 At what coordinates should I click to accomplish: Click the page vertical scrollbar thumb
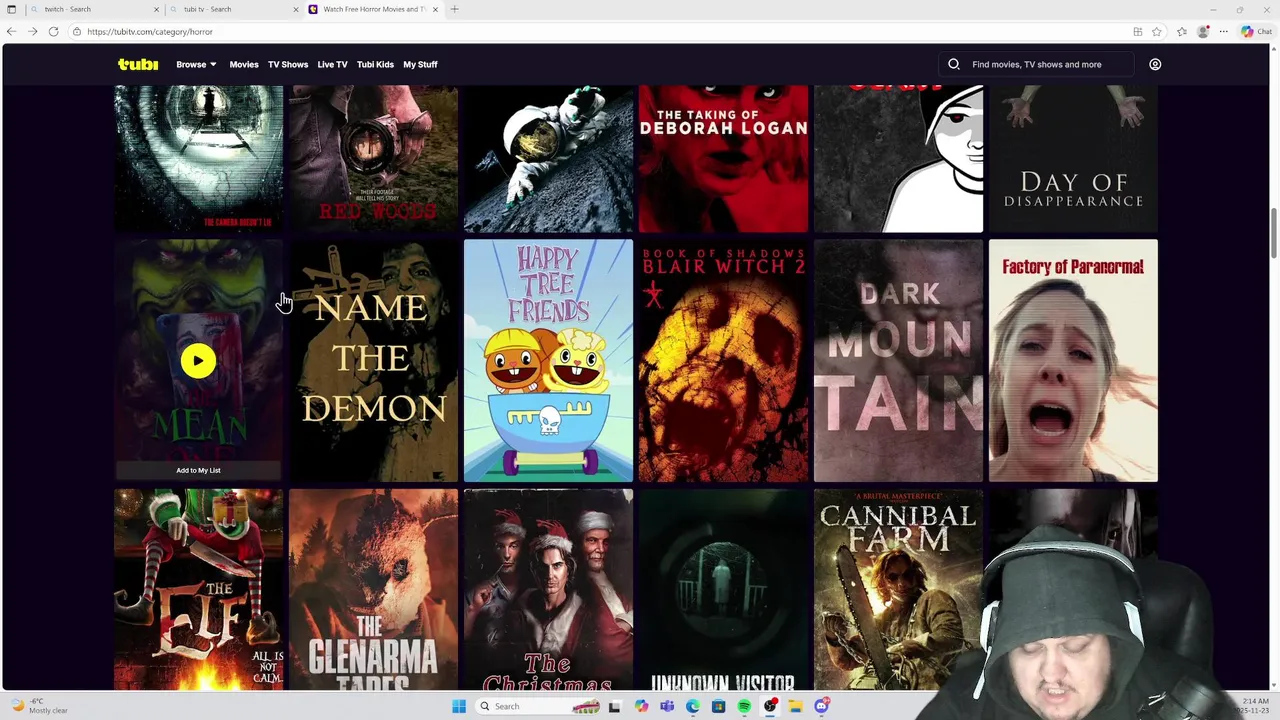coord(1274,232)
